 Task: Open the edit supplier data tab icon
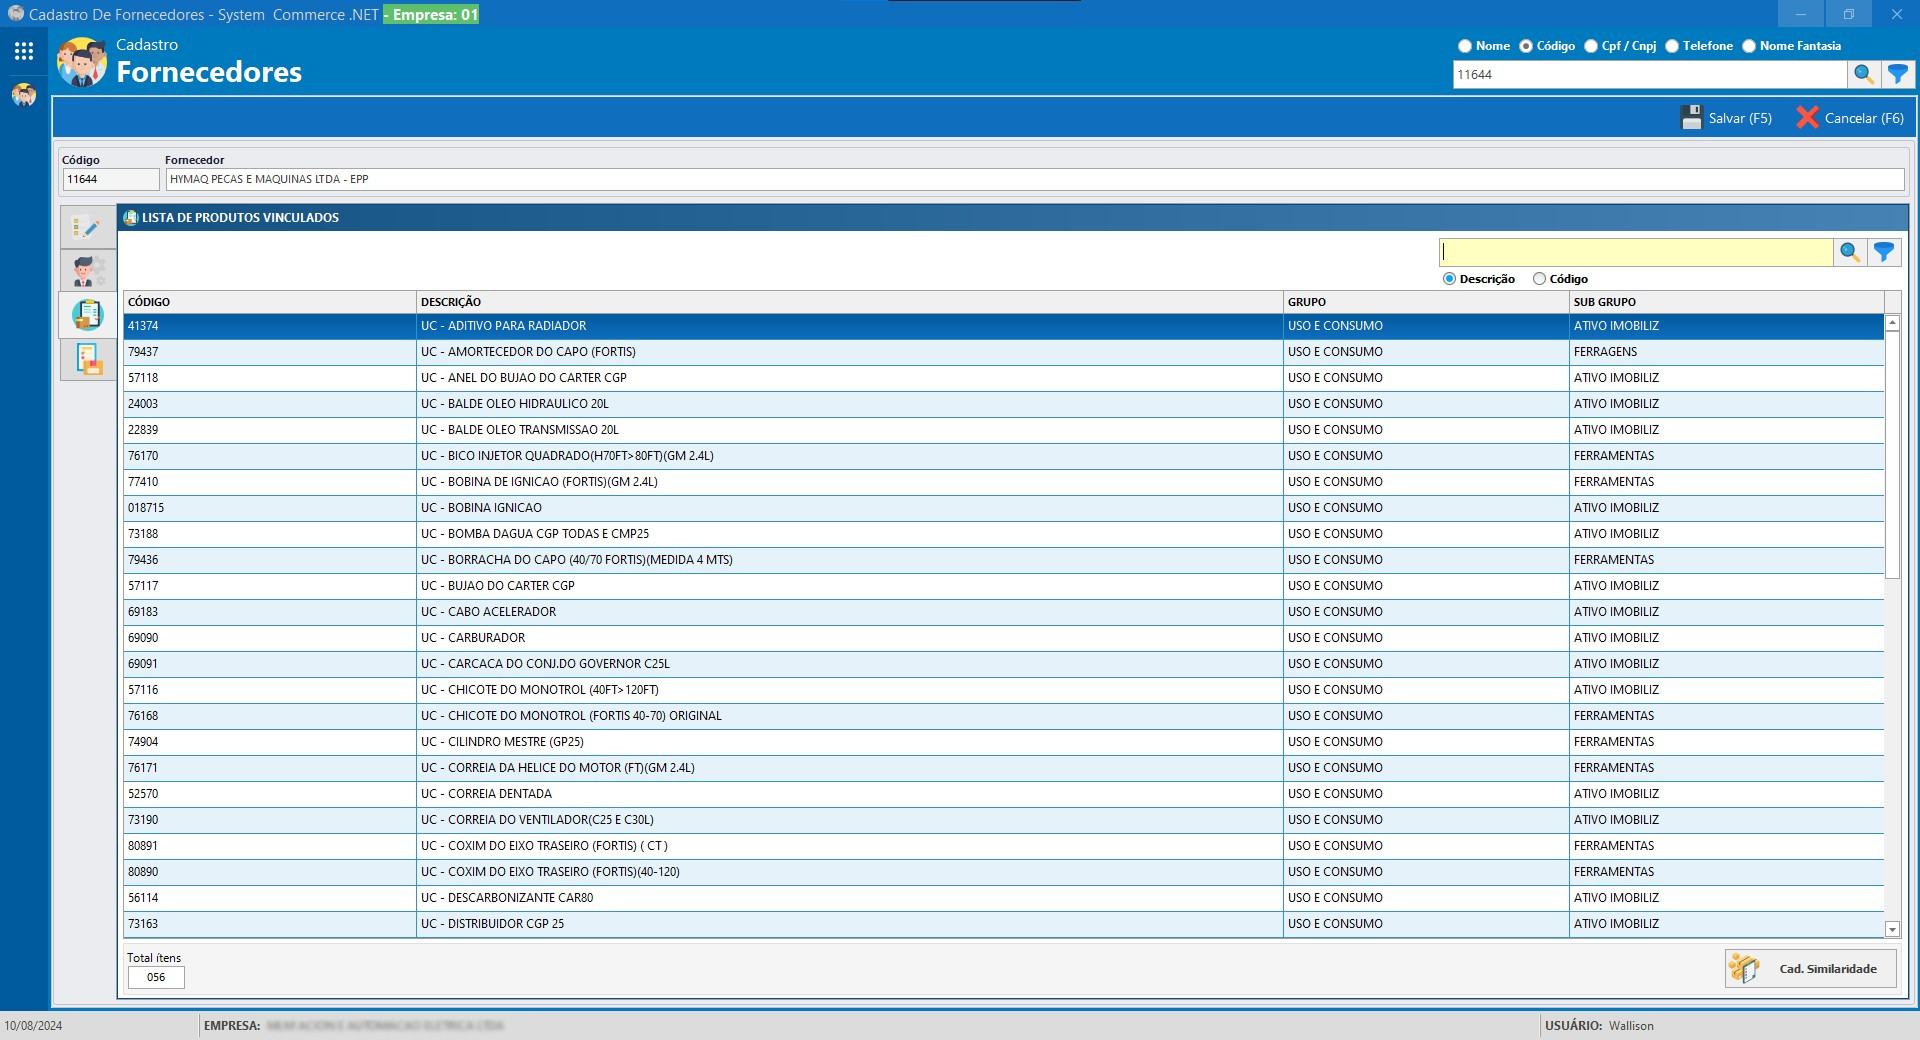(88, 227)
